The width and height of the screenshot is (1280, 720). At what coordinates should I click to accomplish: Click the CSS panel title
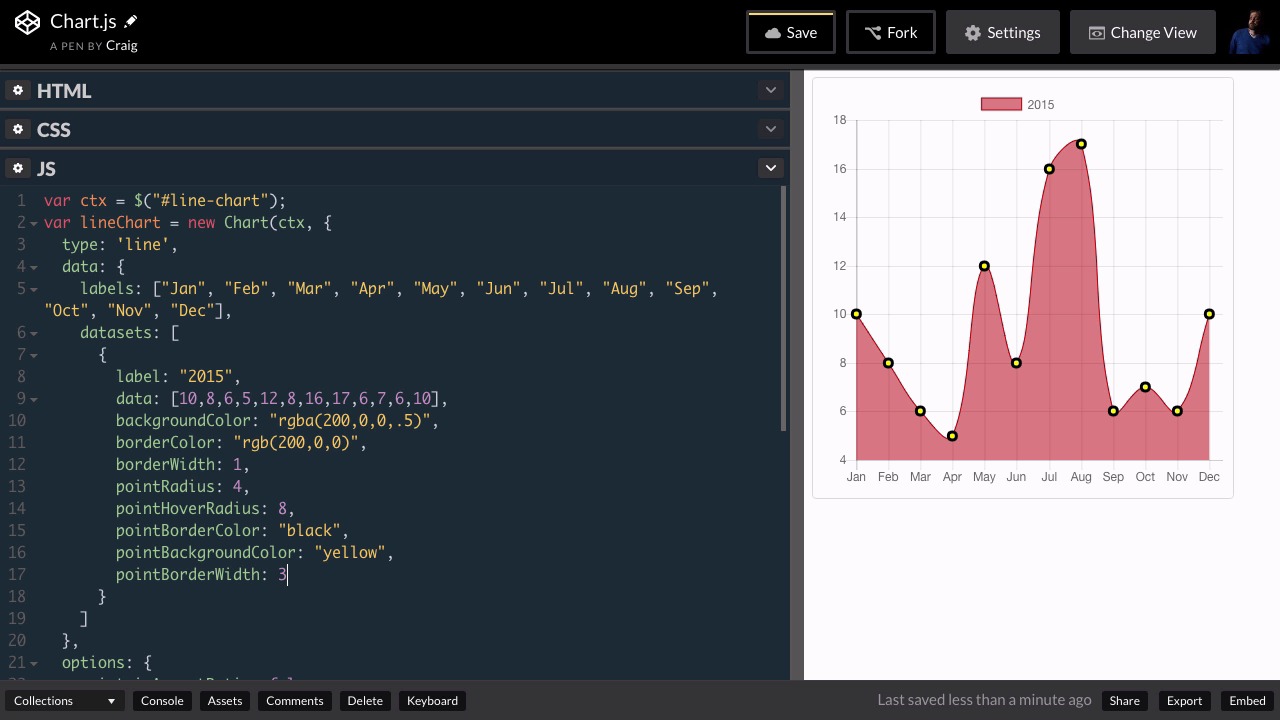tap(54, 130)
